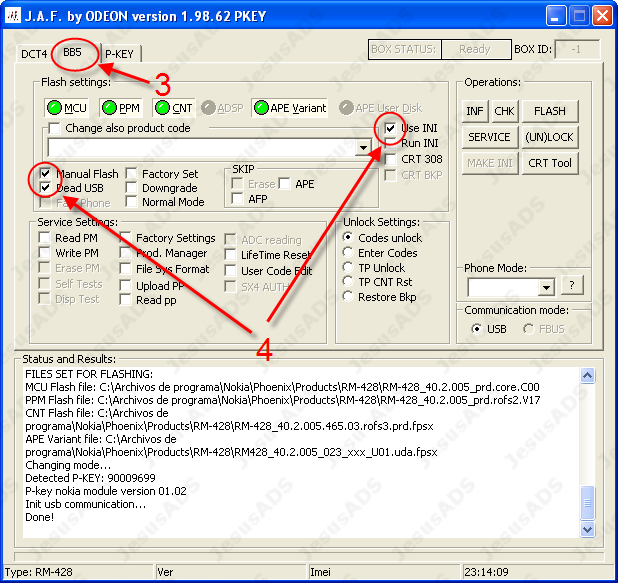The height and width of the screenshot is (583, 618).
Task: Check the SKIP APE checkbox
Action: (285, 183)
